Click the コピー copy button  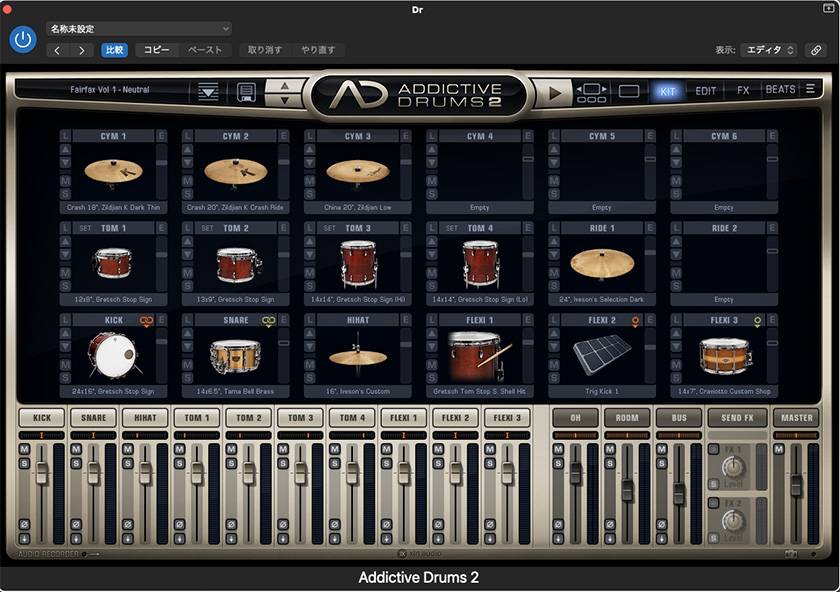[x=156, y=50]
